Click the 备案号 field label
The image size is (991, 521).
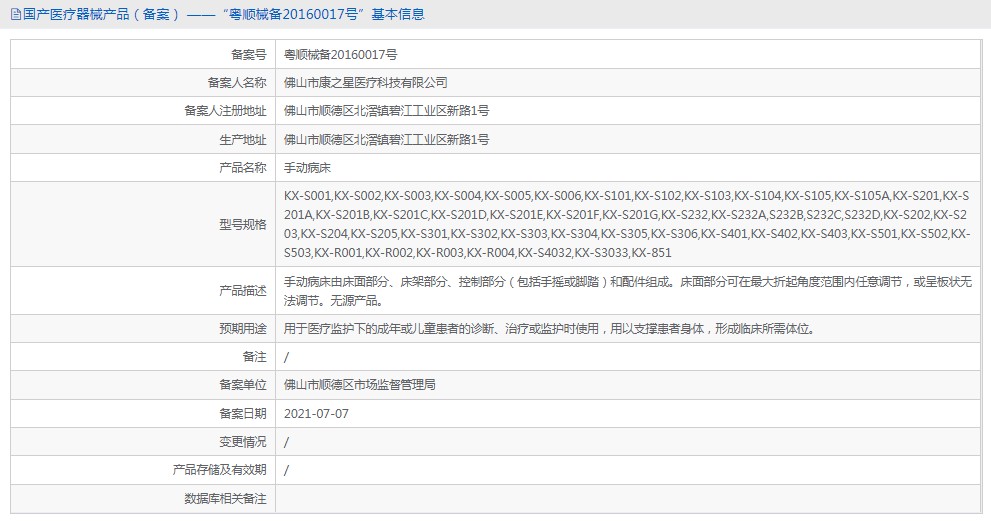248,55
